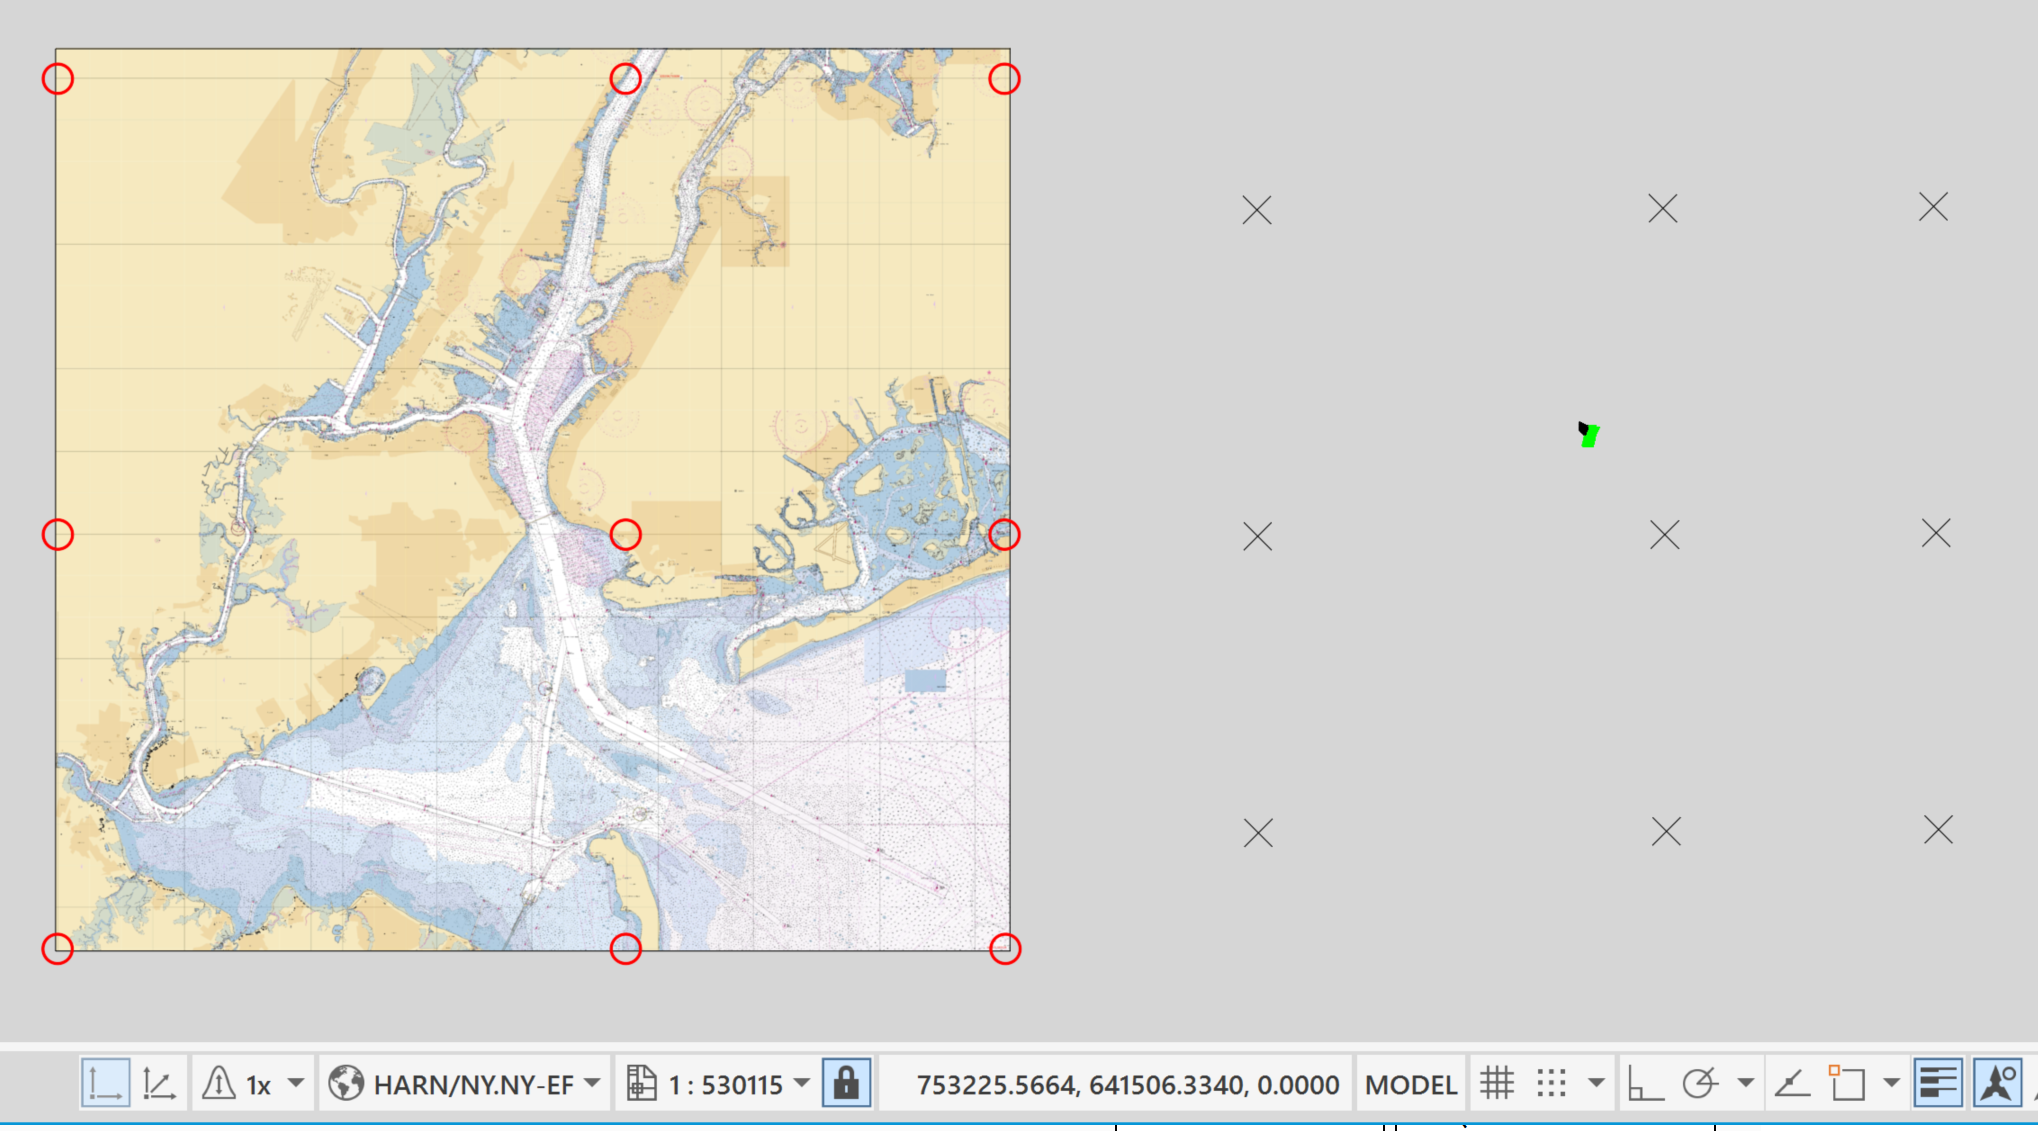Click the MODEL status bar button

pyautogui.click(x=1411, y=1083)
